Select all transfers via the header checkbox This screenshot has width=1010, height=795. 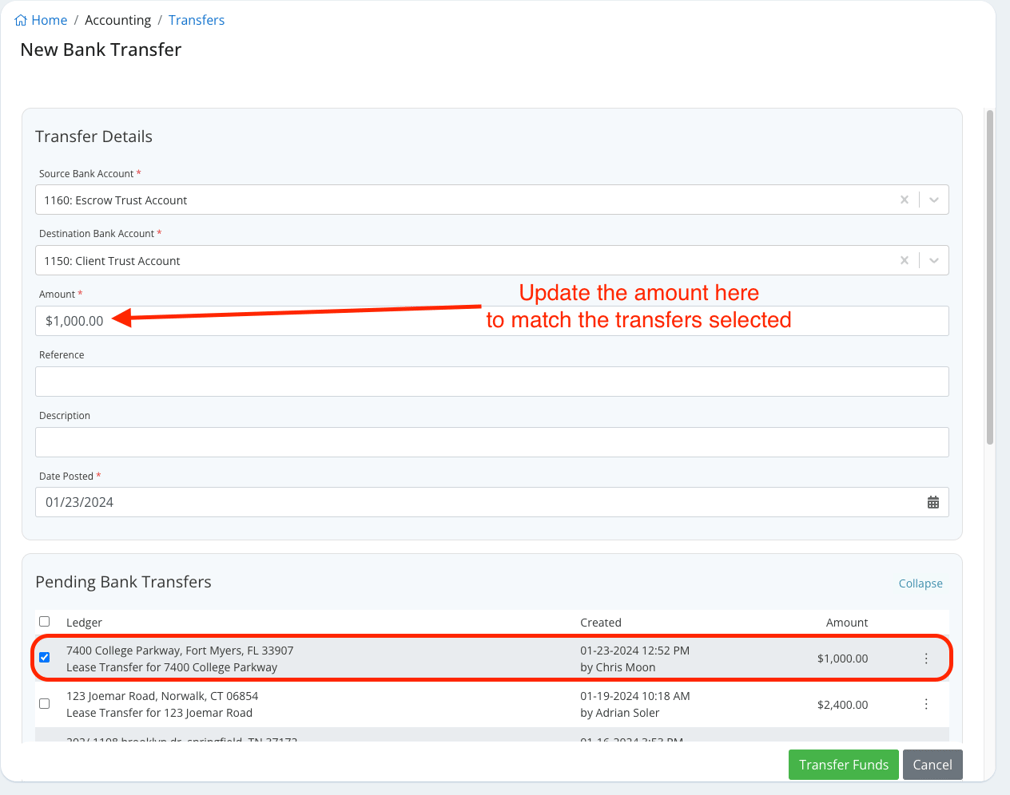[44, 621]
